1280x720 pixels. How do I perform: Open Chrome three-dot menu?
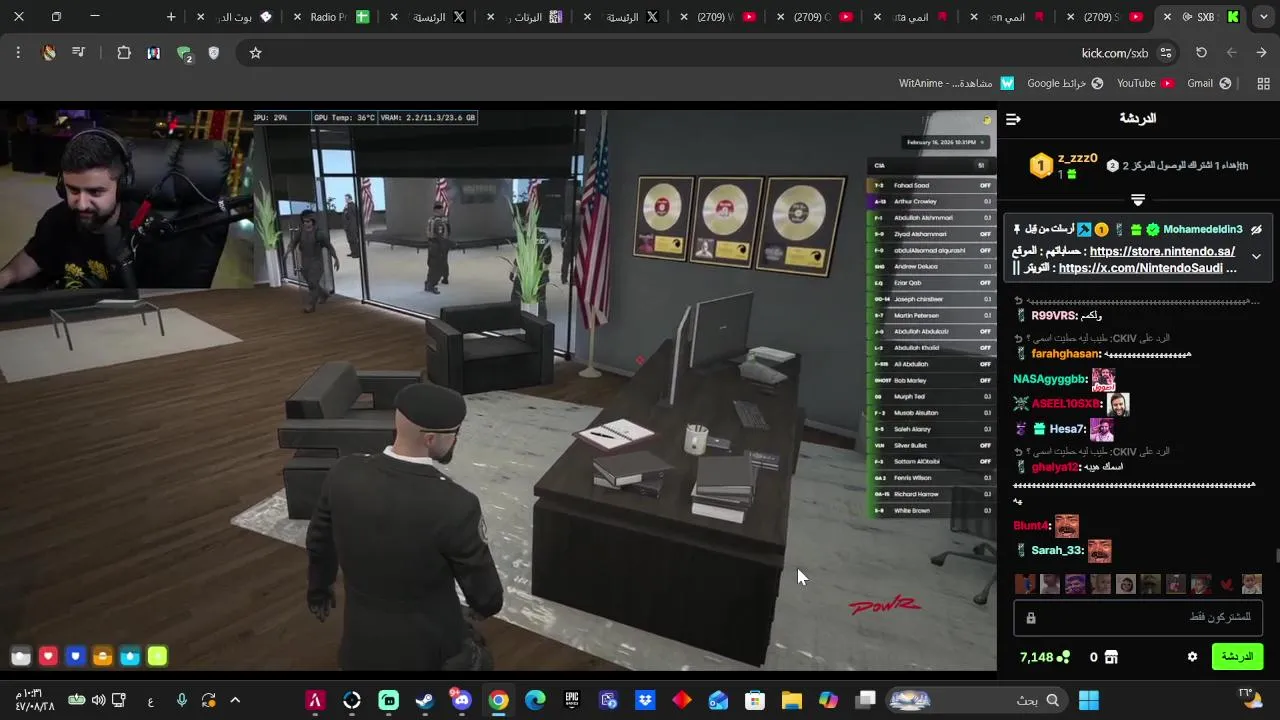coord(18,53)
